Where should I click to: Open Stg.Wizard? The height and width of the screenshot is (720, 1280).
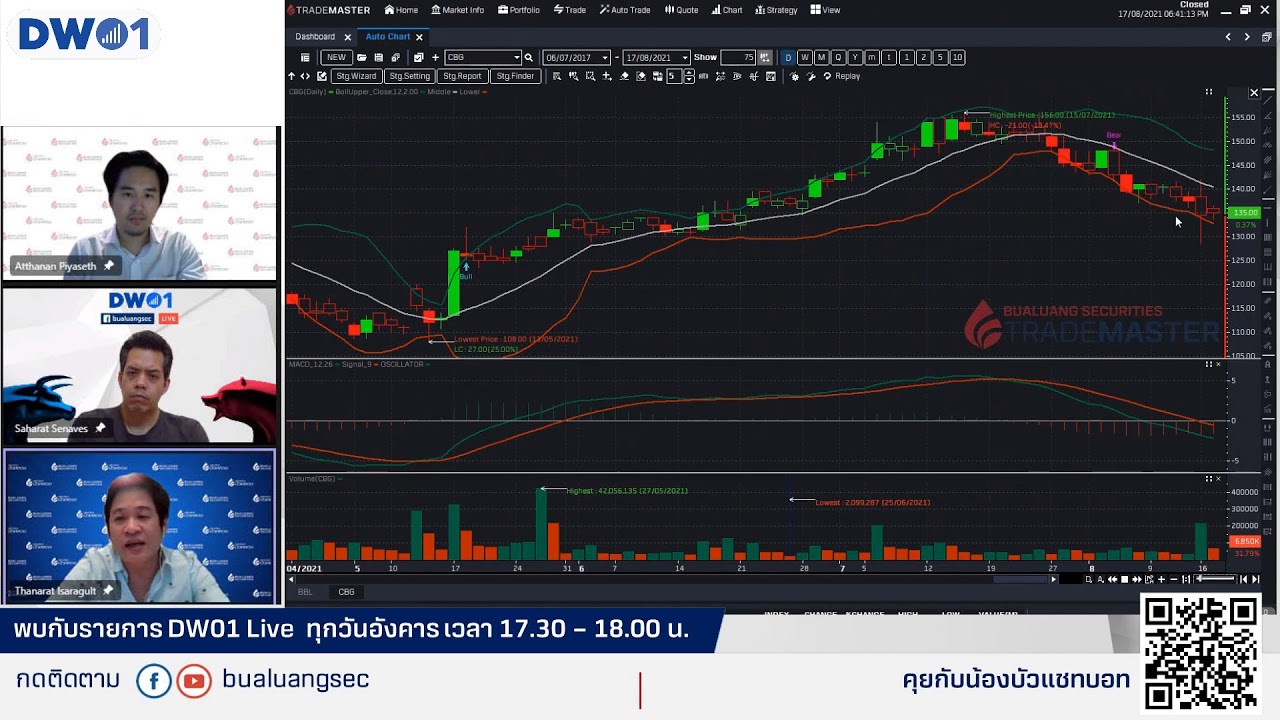click(356, 76)
